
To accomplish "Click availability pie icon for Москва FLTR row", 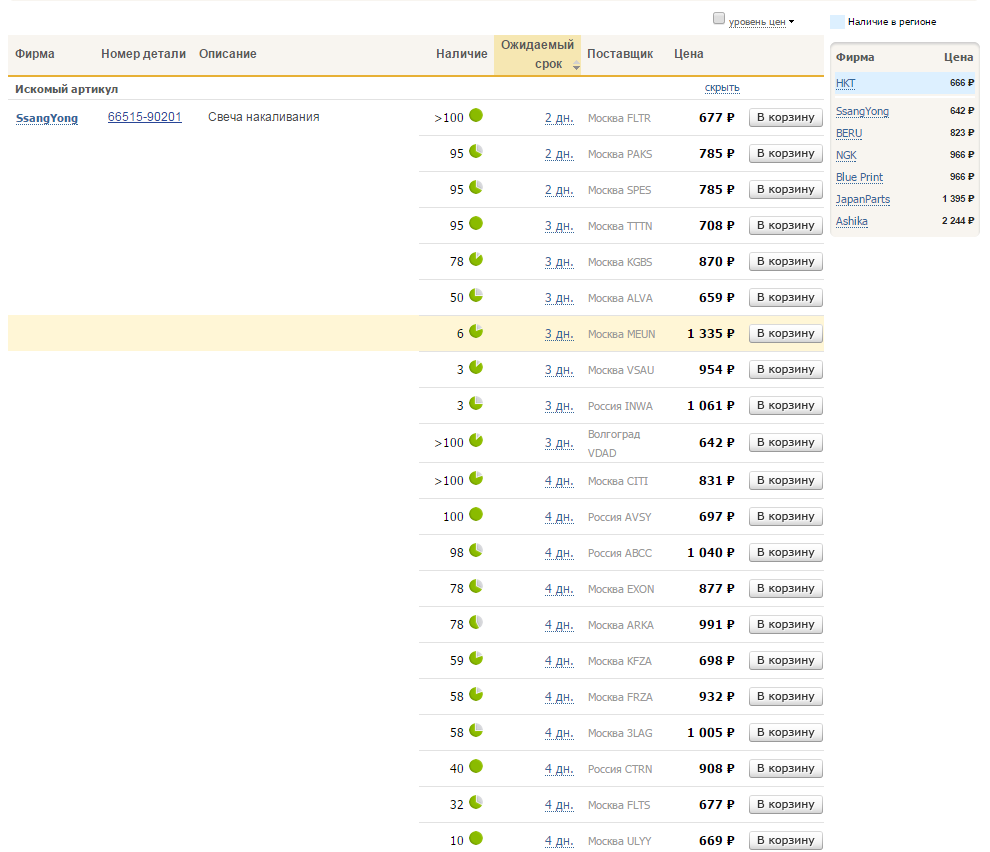I will [x=476, y=115].
